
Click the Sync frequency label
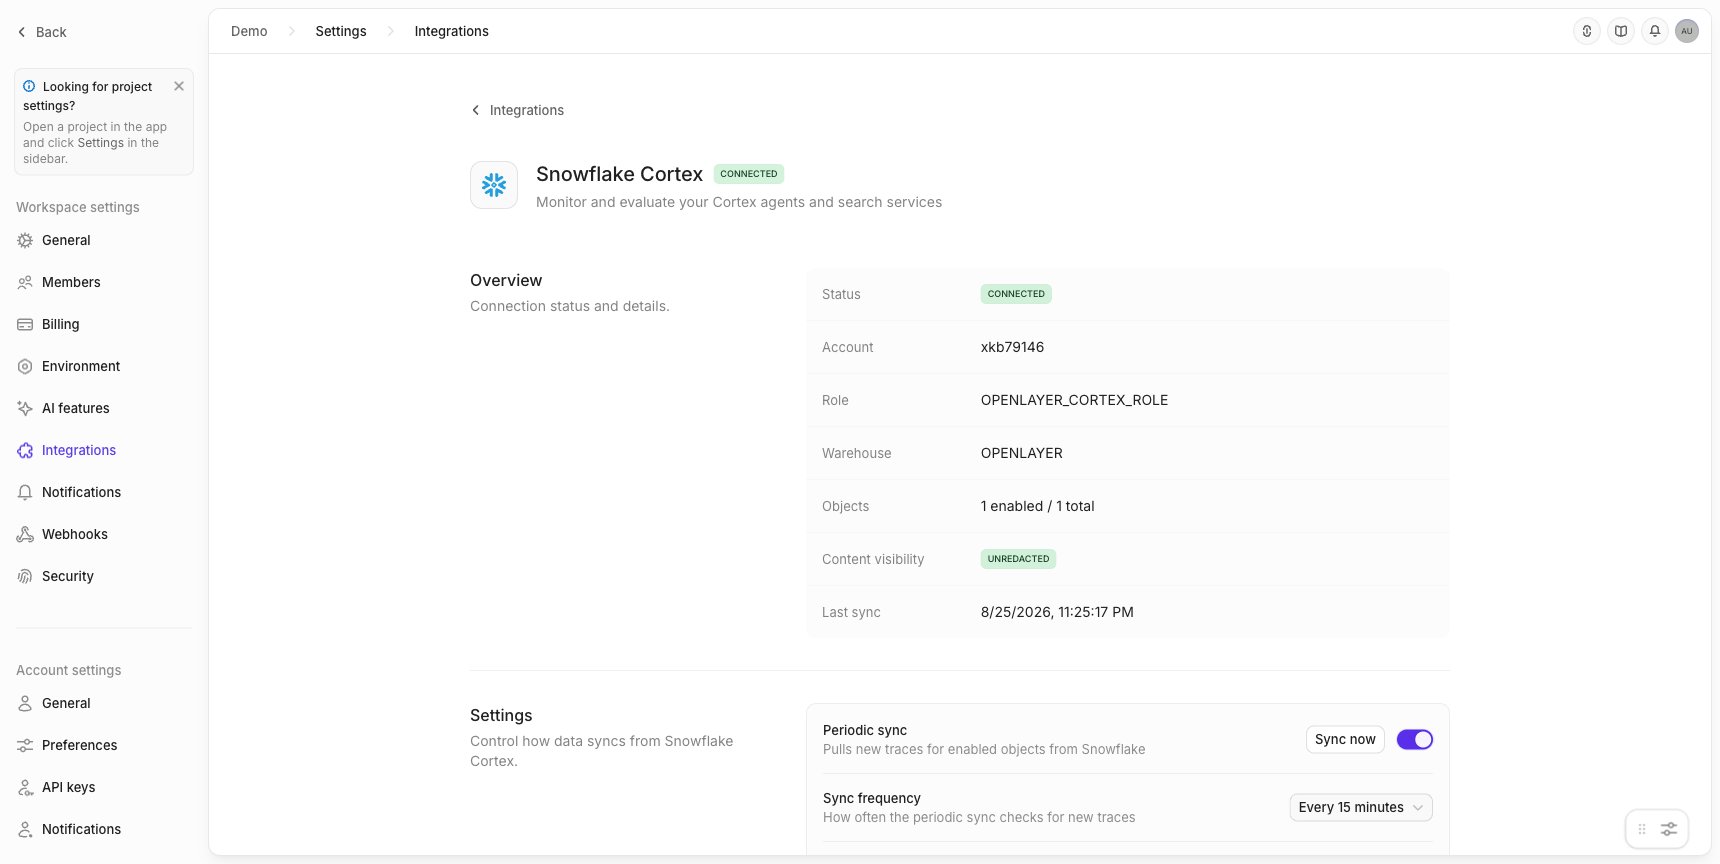[872, 798]
